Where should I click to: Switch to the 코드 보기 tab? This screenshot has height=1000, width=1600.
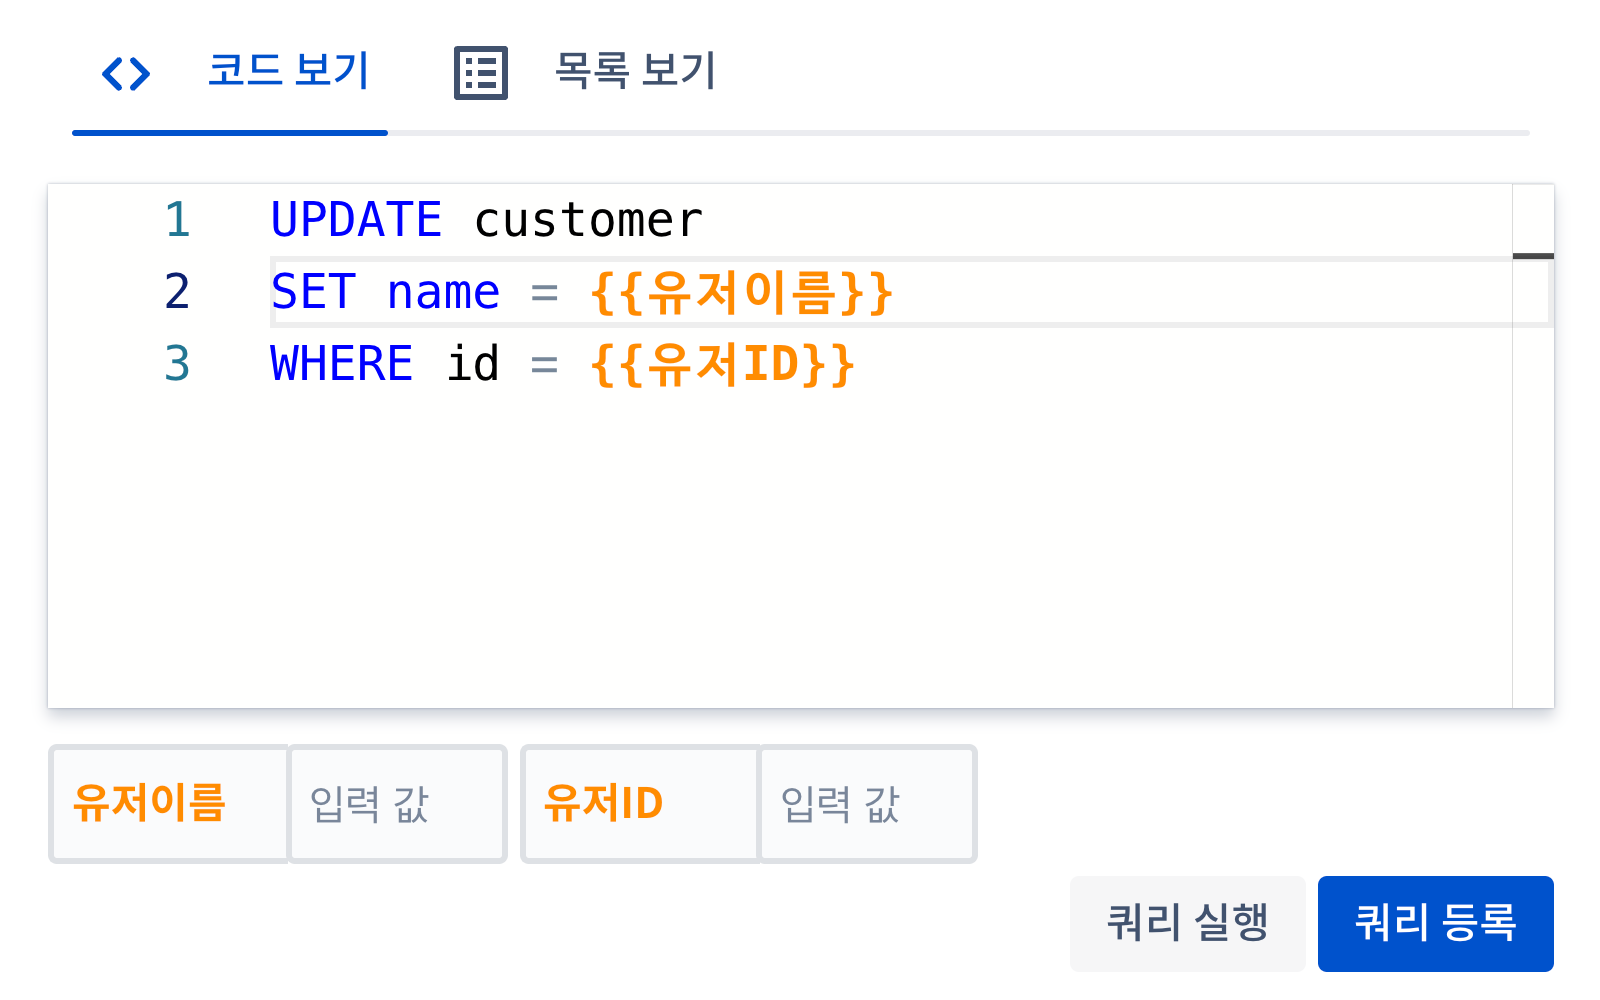[230, 73]
